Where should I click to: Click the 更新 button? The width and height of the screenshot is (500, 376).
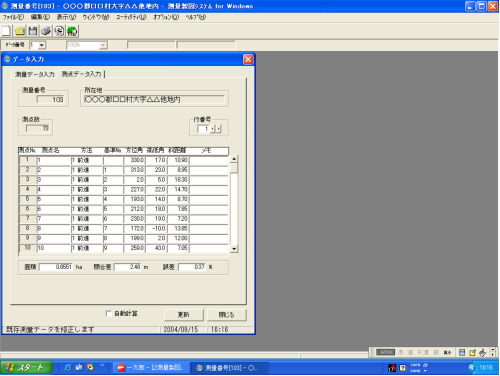[x=183, y=315]
